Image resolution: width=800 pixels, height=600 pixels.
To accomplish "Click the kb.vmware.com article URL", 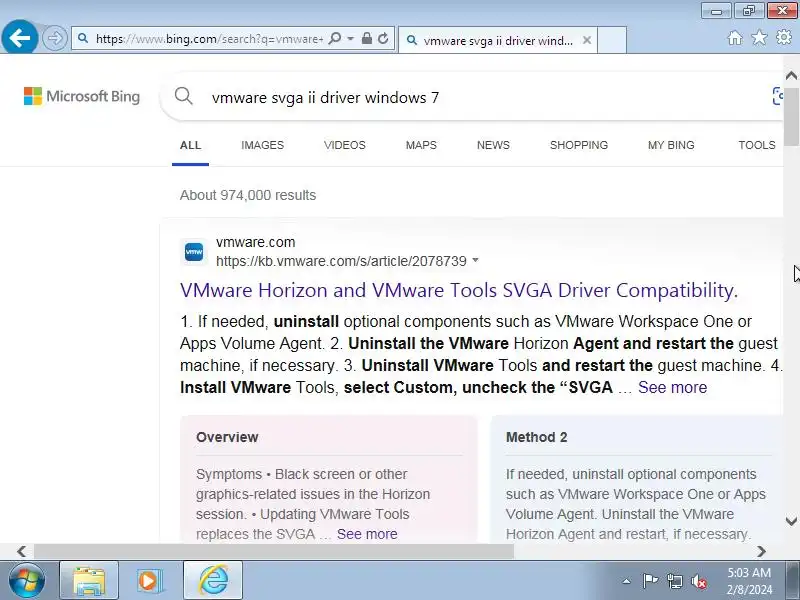I will 341,261.
